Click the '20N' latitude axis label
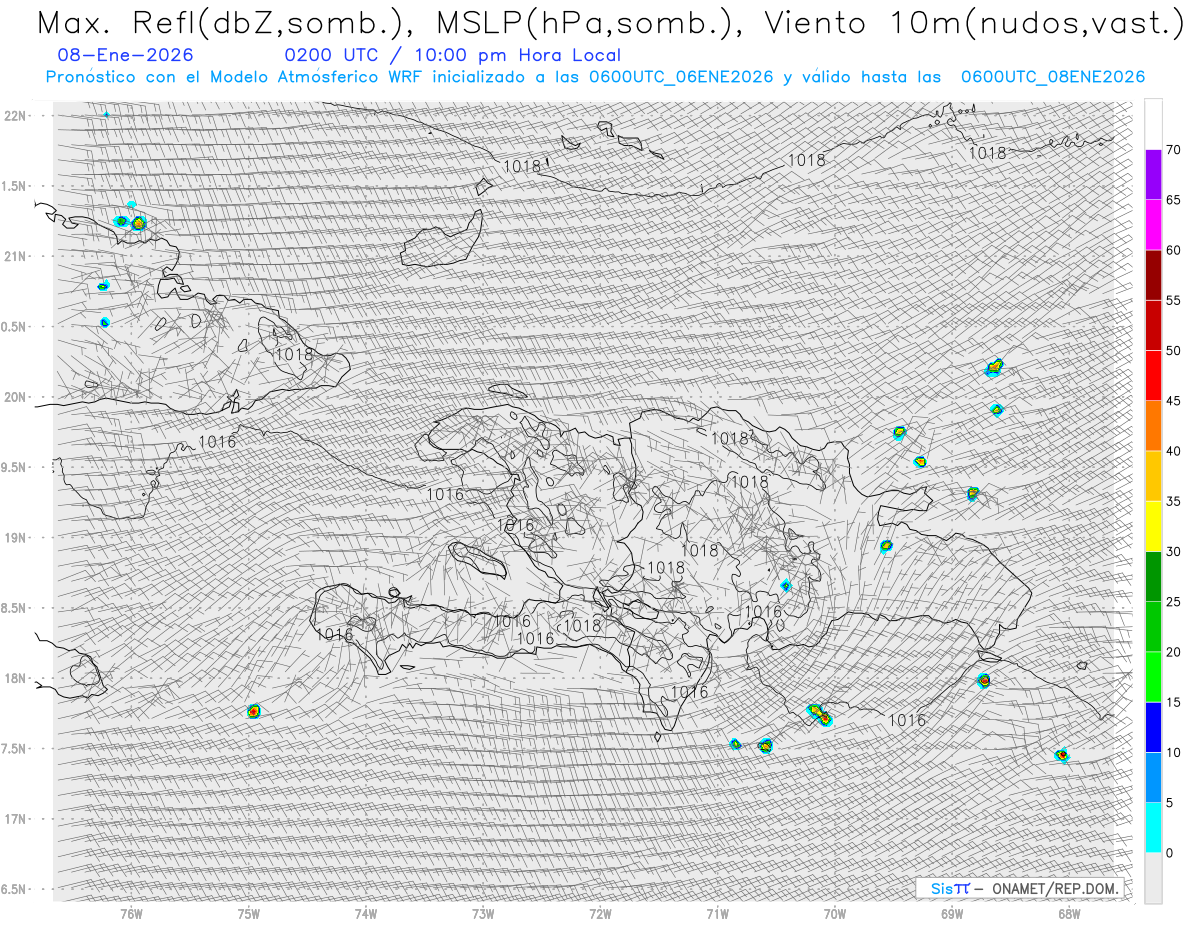1200x927 pixels. (x=14, y=397)
